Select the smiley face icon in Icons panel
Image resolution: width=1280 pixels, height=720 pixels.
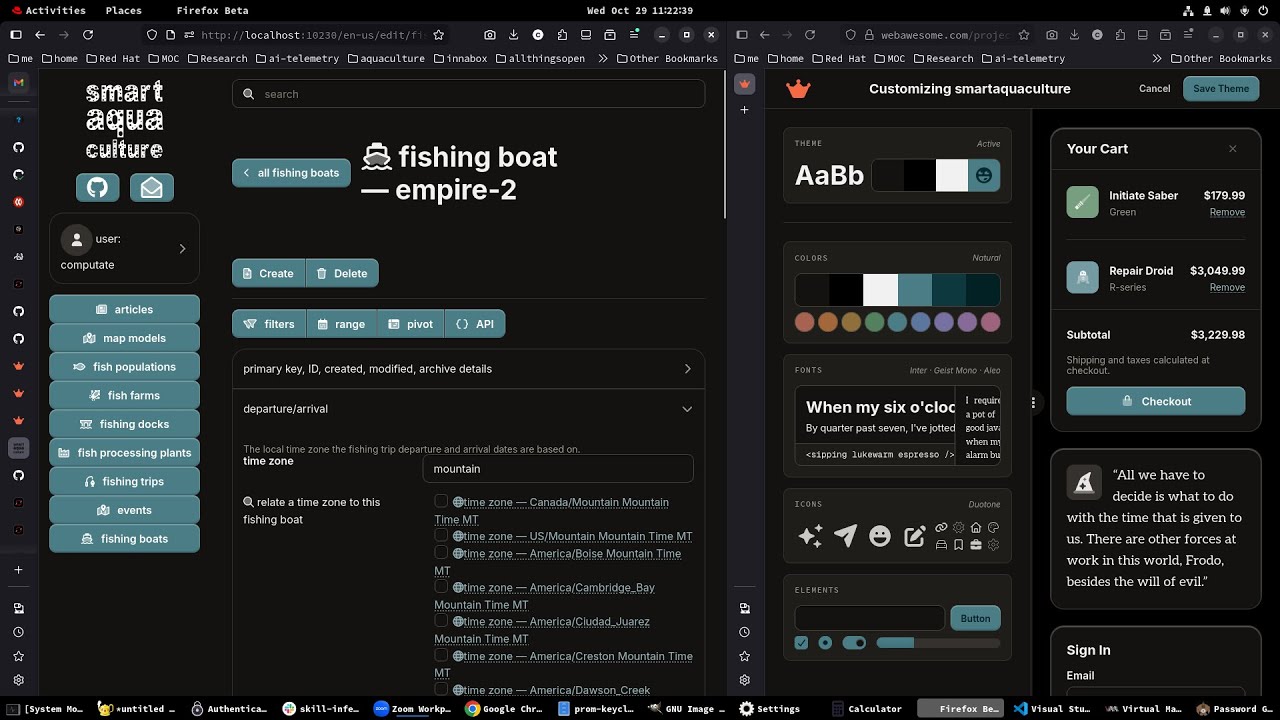coord(880,537)
